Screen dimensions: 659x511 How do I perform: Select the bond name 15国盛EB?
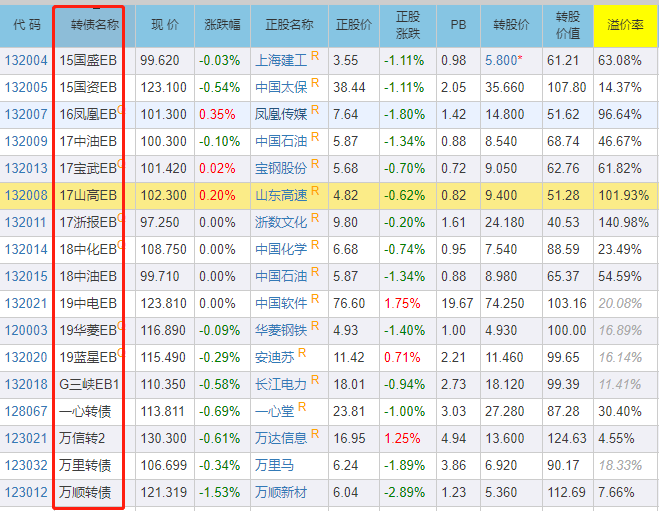(88, 61)
